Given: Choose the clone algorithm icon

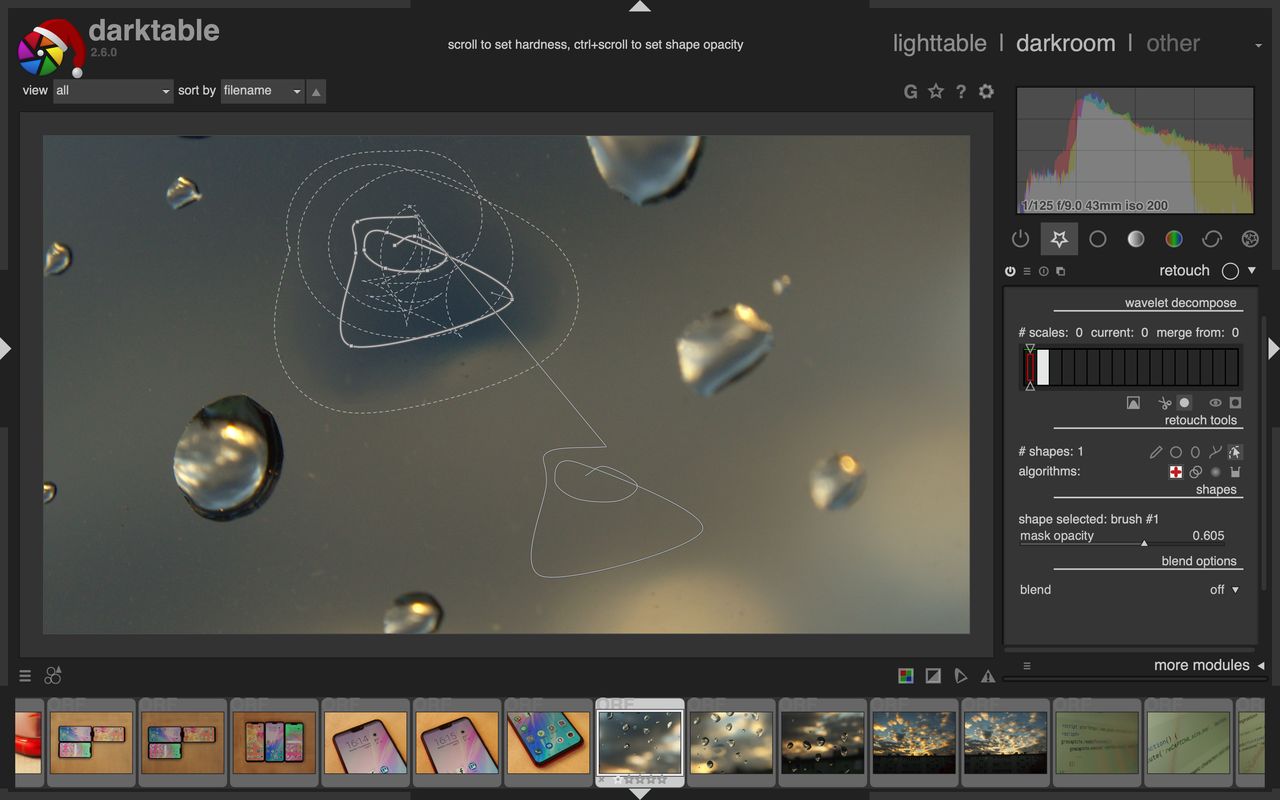Looking at the screenshot, I should [1195, 472].
